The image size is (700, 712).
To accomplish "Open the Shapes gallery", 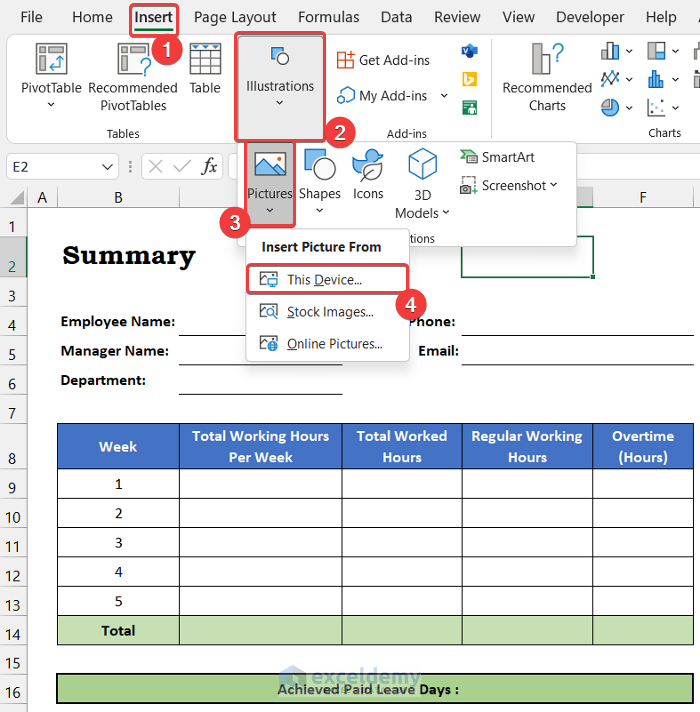I will pos(320,182).
